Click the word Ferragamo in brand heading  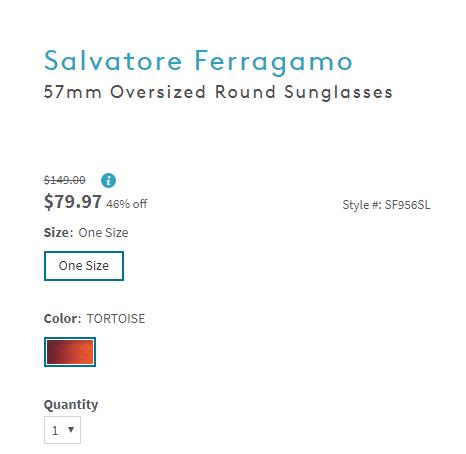pyautogui.click(x=273, y=62)
